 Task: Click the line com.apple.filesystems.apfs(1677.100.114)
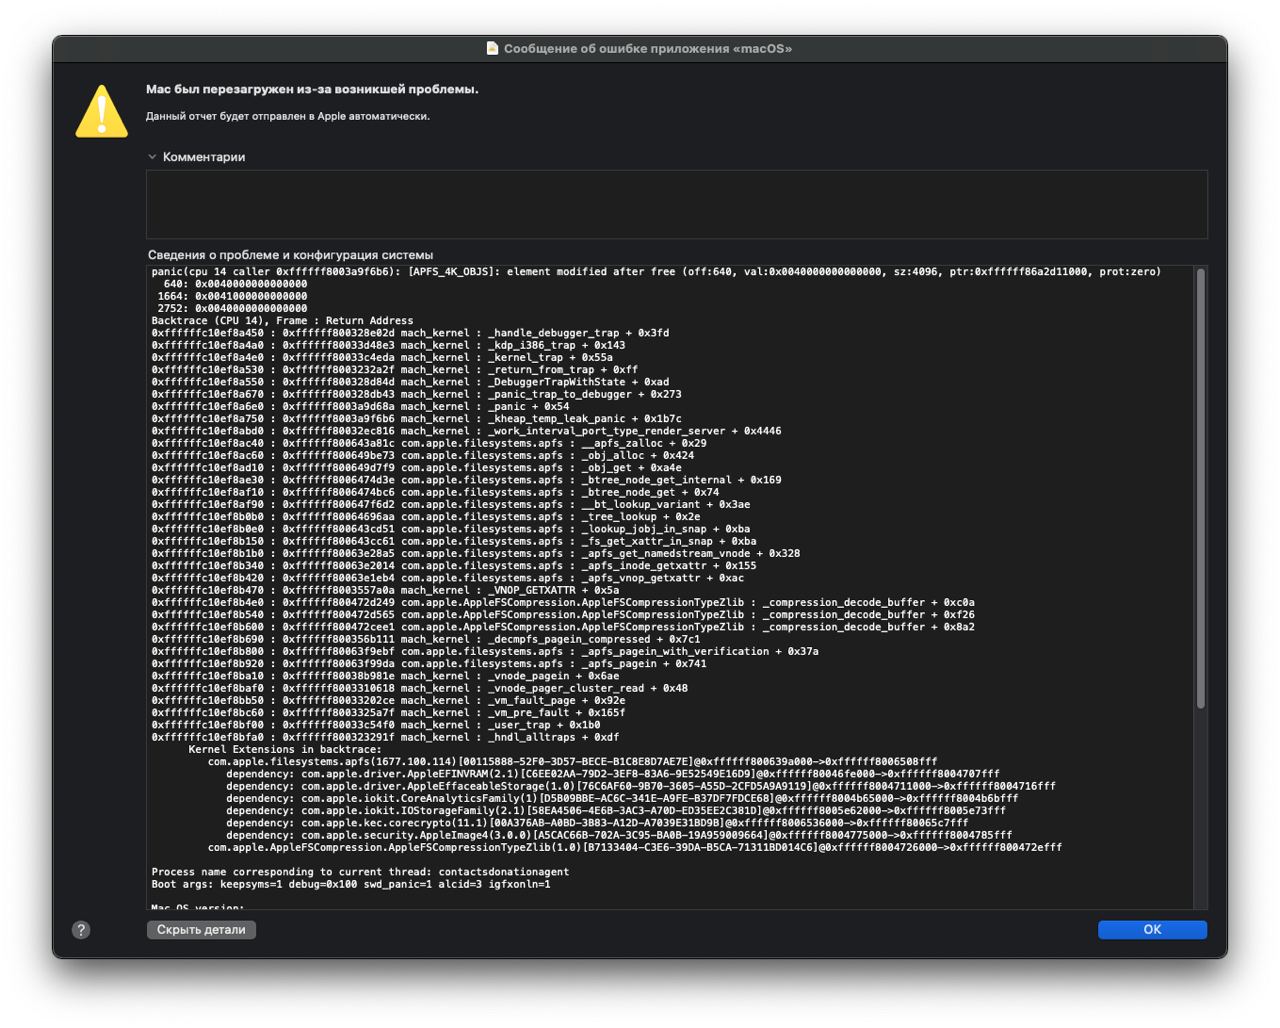click(x=573, y=762)
